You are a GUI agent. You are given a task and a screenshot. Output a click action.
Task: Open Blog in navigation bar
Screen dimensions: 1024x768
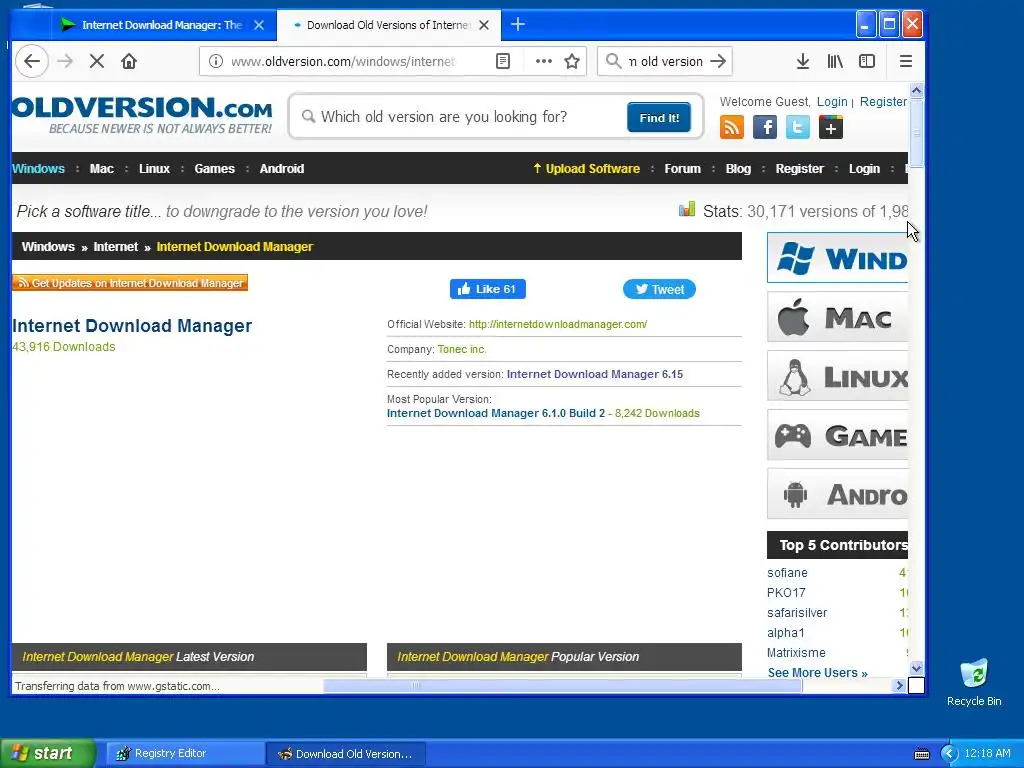tap(738, 168)
